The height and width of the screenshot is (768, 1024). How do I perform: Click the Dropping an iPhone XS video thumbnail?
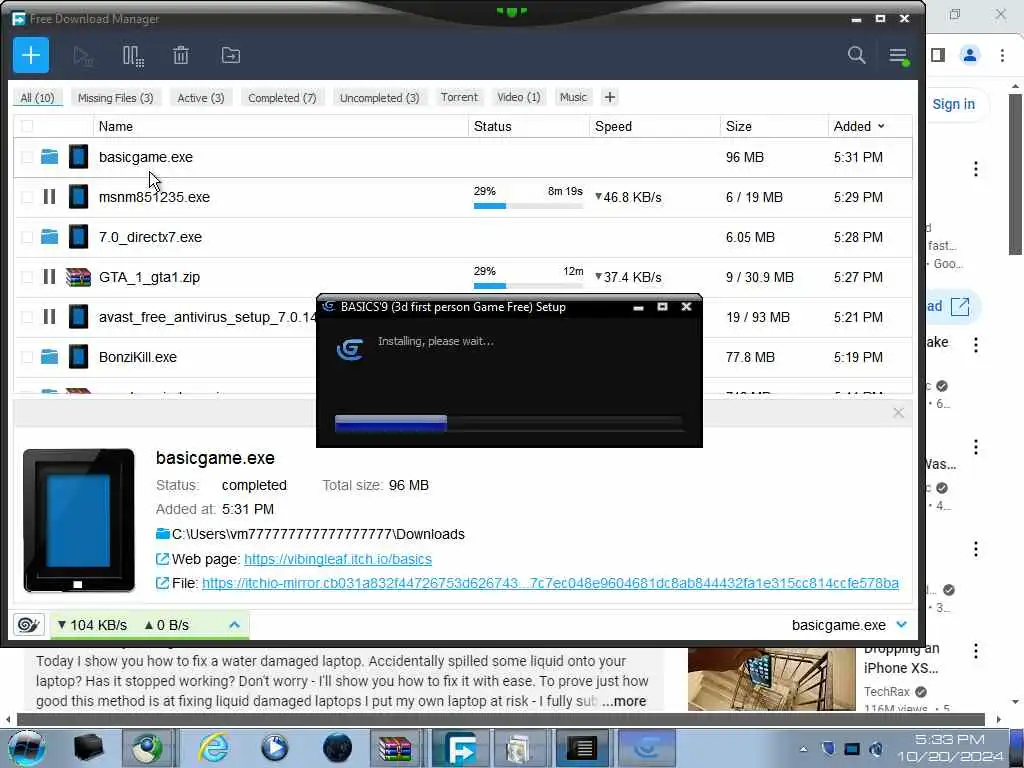pyautogui.click(x=771, y=679)
